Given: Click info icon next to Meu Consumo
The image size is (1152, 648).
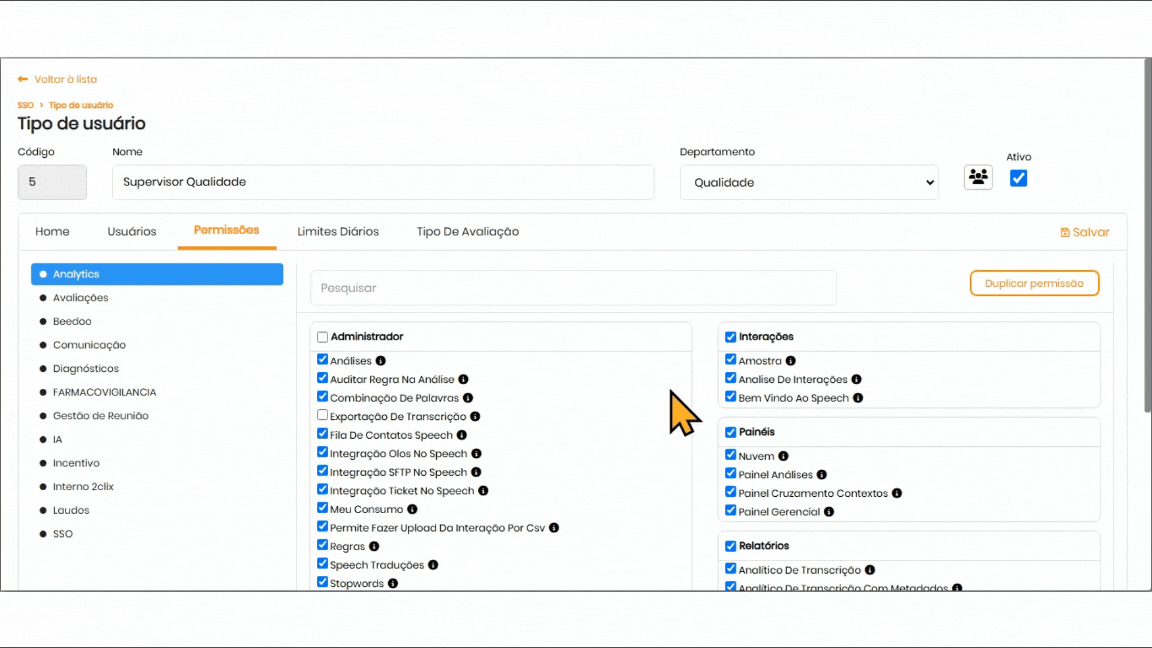Looking at the screenshot, I should point(412,510).
